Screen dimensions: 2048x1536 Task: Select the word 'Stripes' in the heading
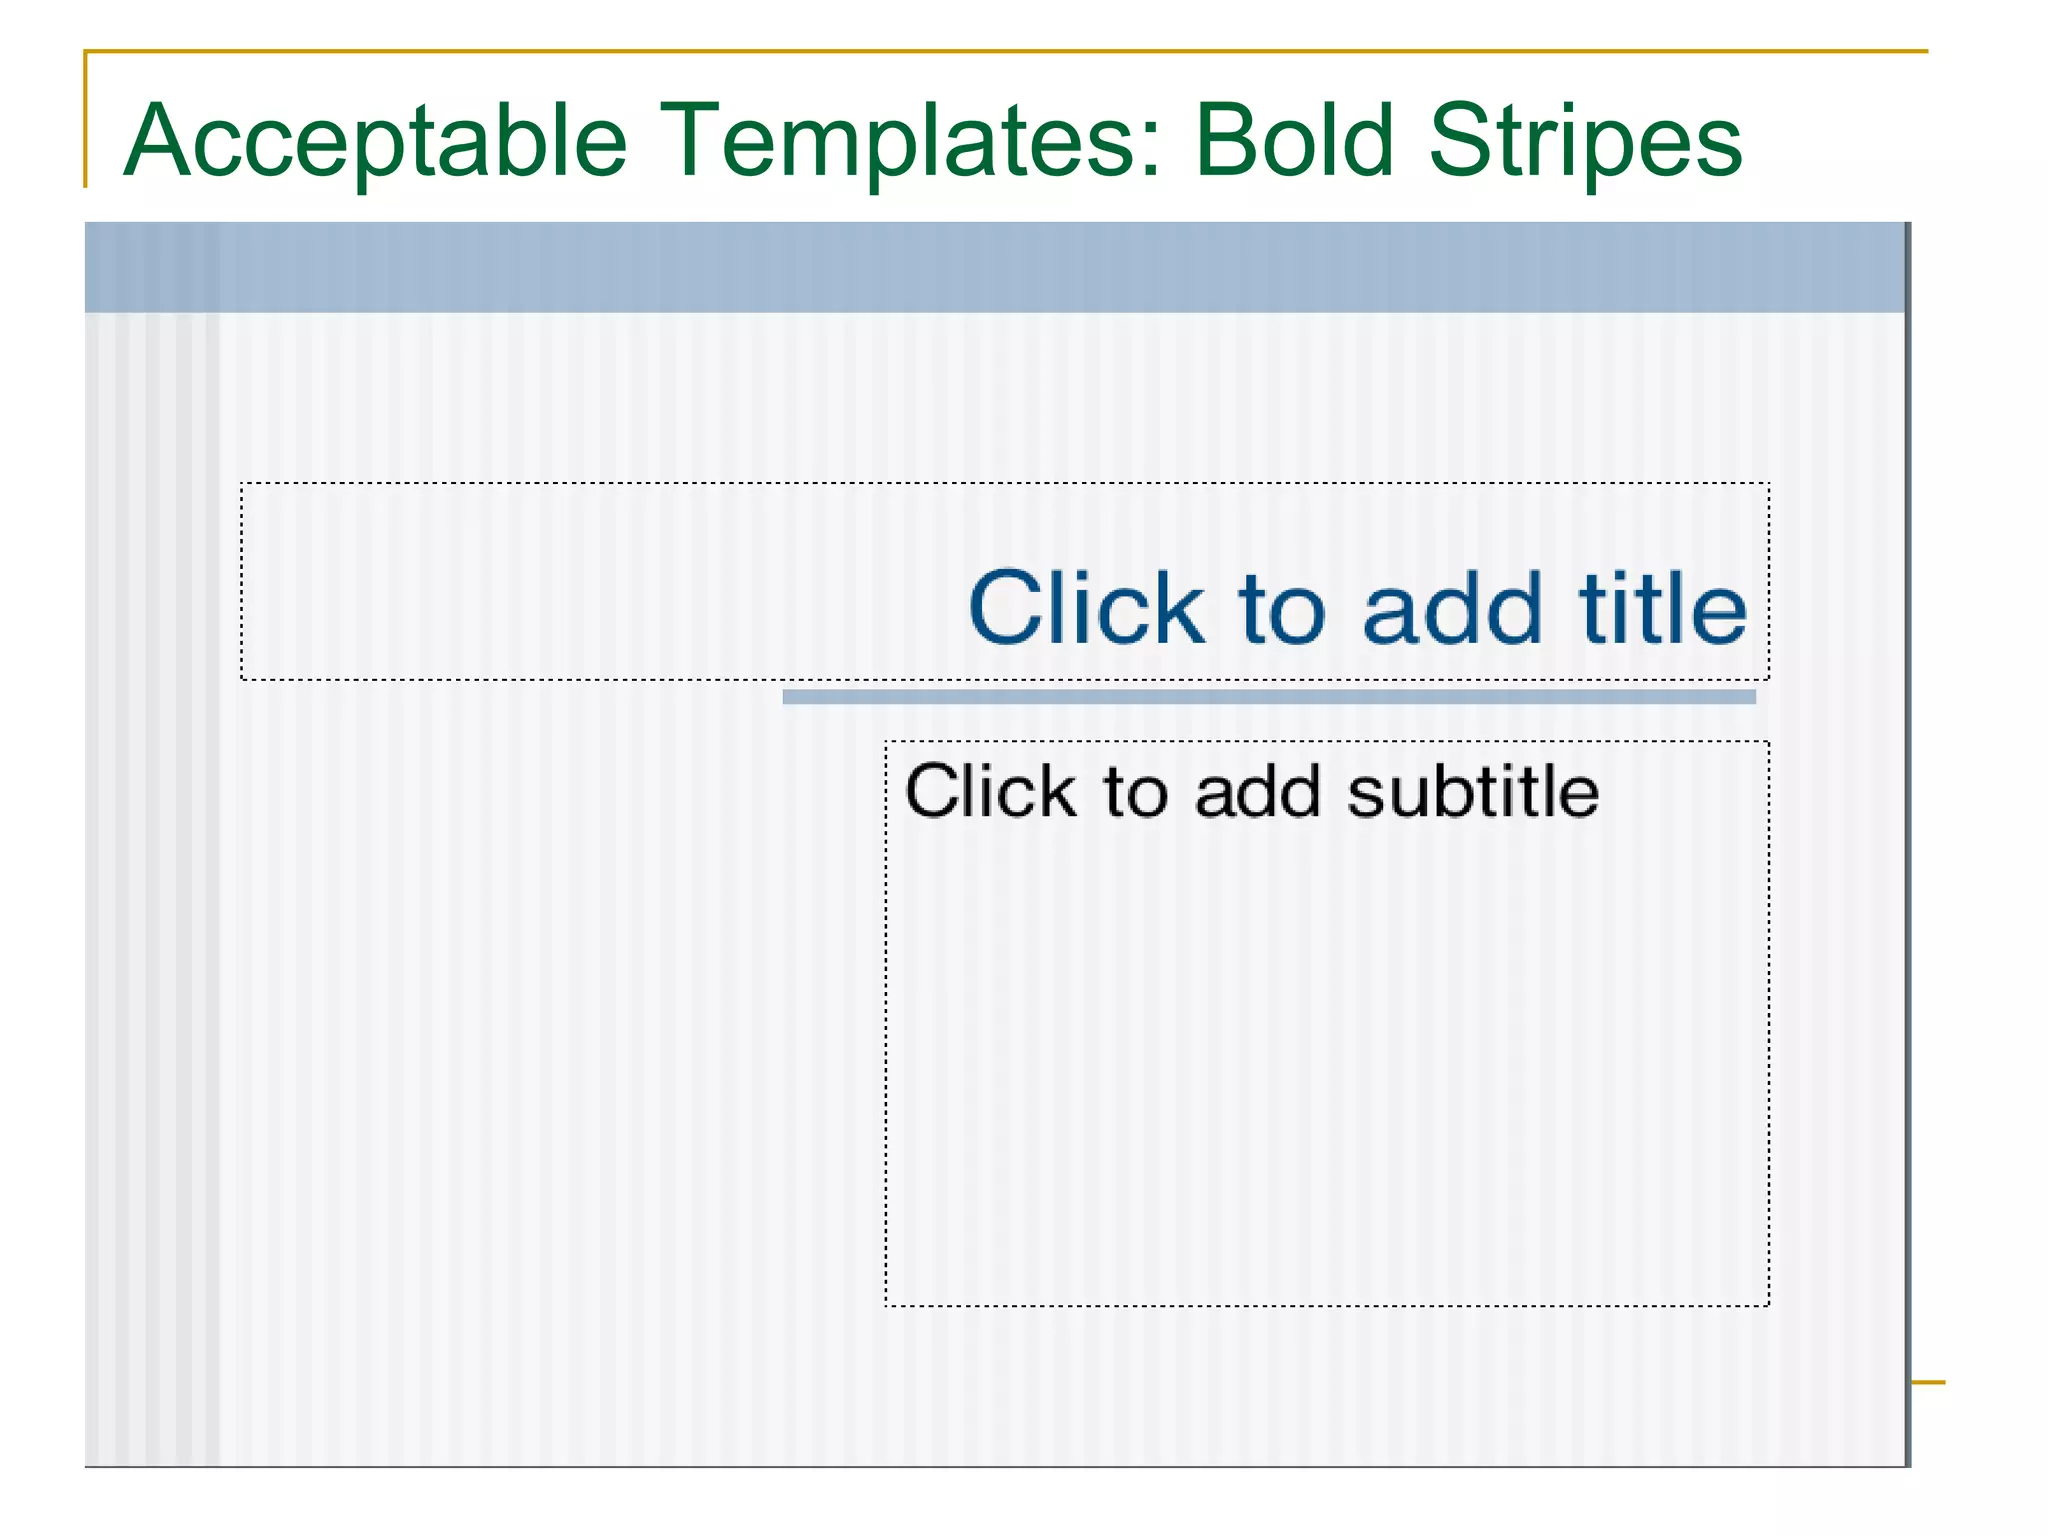[1585, 141]
